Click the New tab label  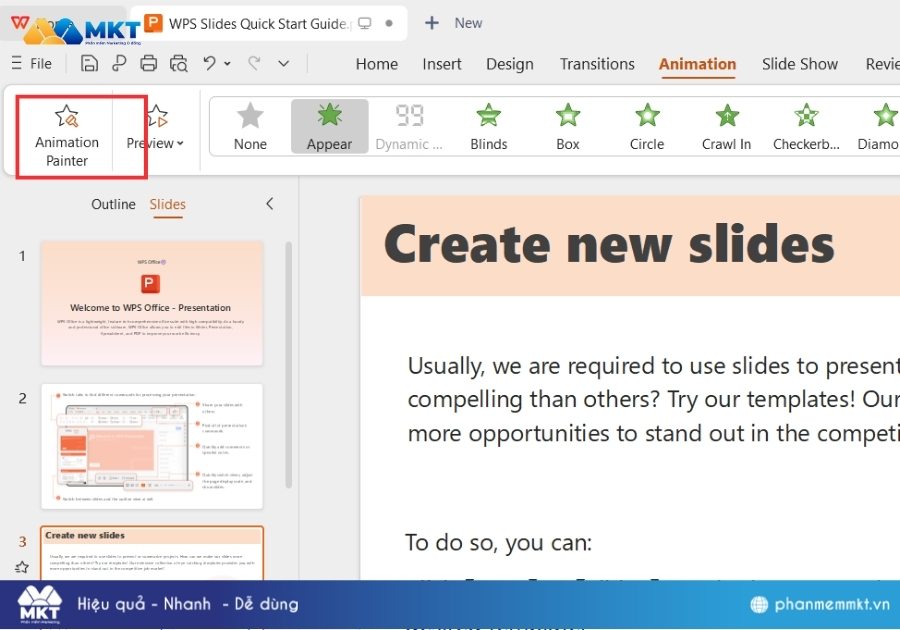click(x=468, y=23)
